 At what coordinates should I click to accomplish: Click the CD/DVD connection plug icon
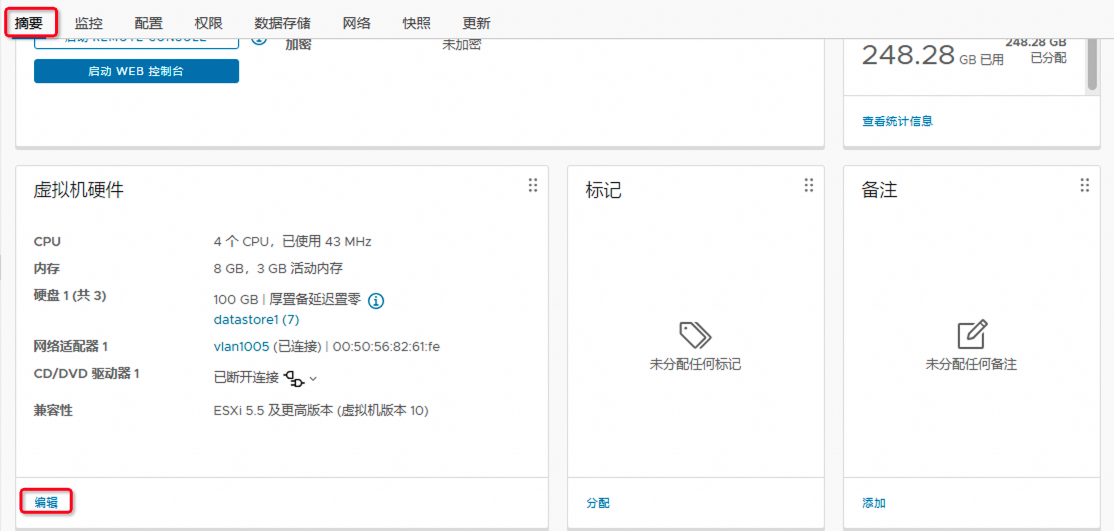coord(293,378)
